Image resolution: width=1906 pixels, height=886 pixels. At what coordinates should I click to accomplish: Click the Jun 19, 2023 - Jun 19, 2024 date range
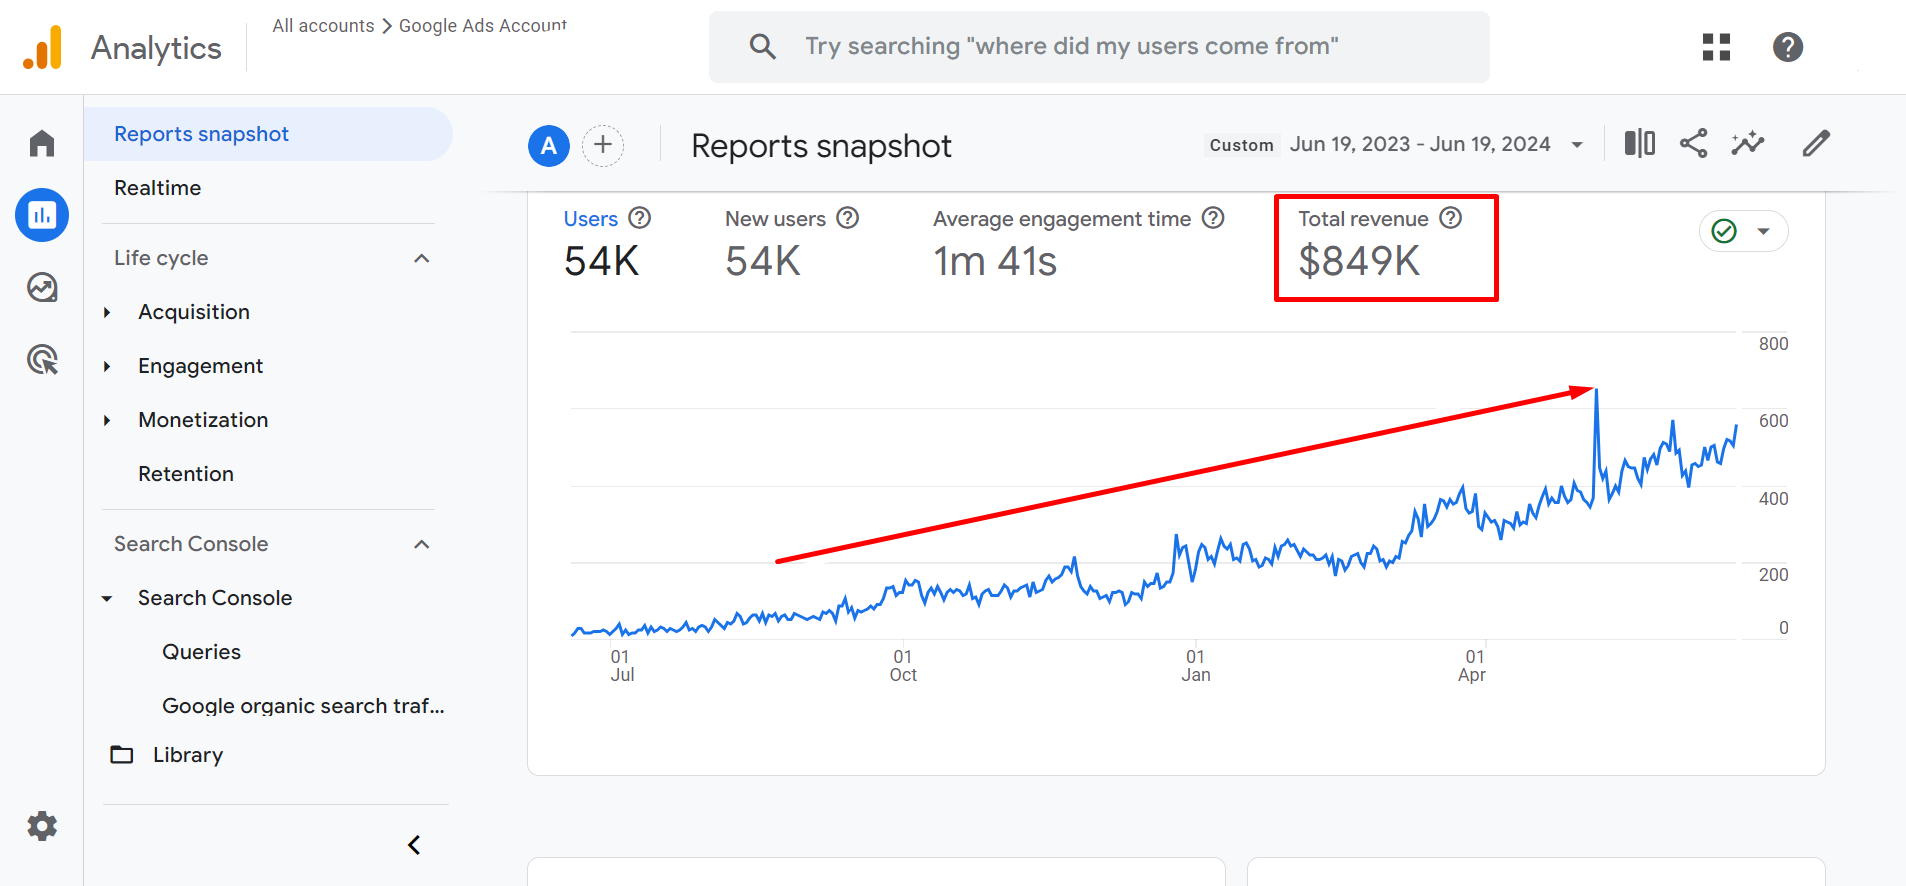1420,144
